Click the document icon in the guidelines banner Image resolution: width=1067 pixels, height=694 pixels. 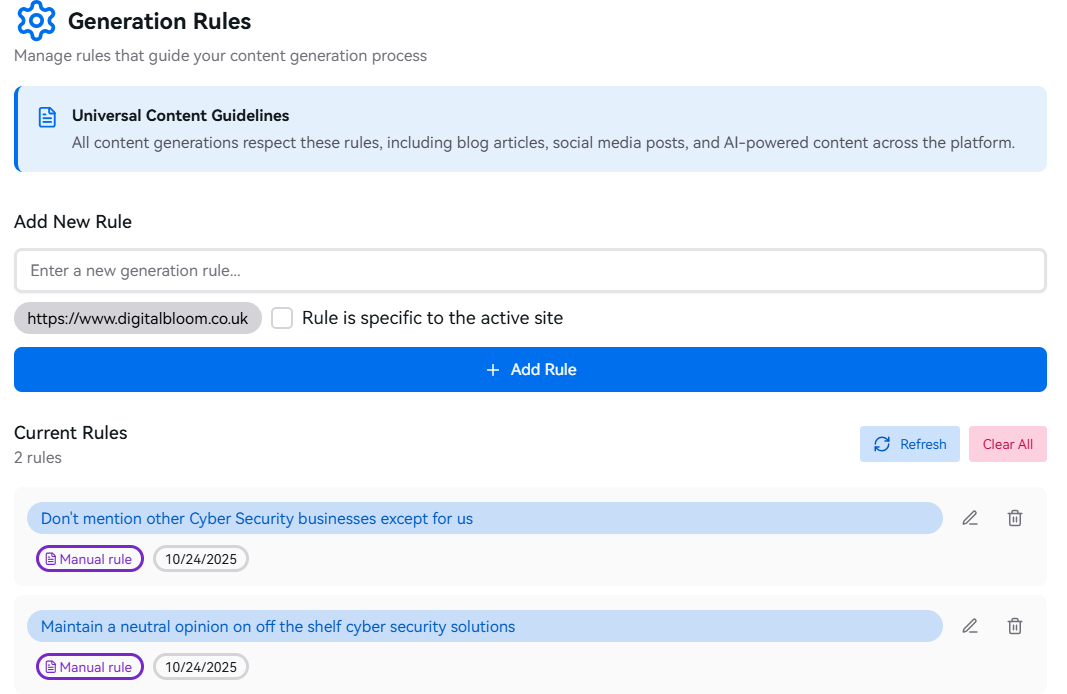point(47,118)
